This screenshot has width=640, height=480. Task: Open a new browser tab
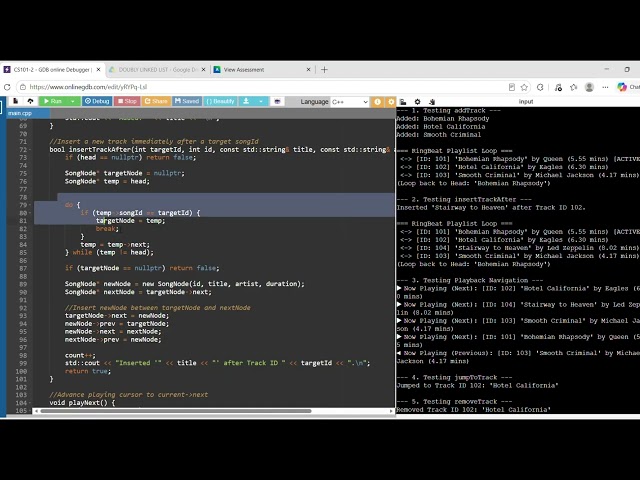[324, 70]
